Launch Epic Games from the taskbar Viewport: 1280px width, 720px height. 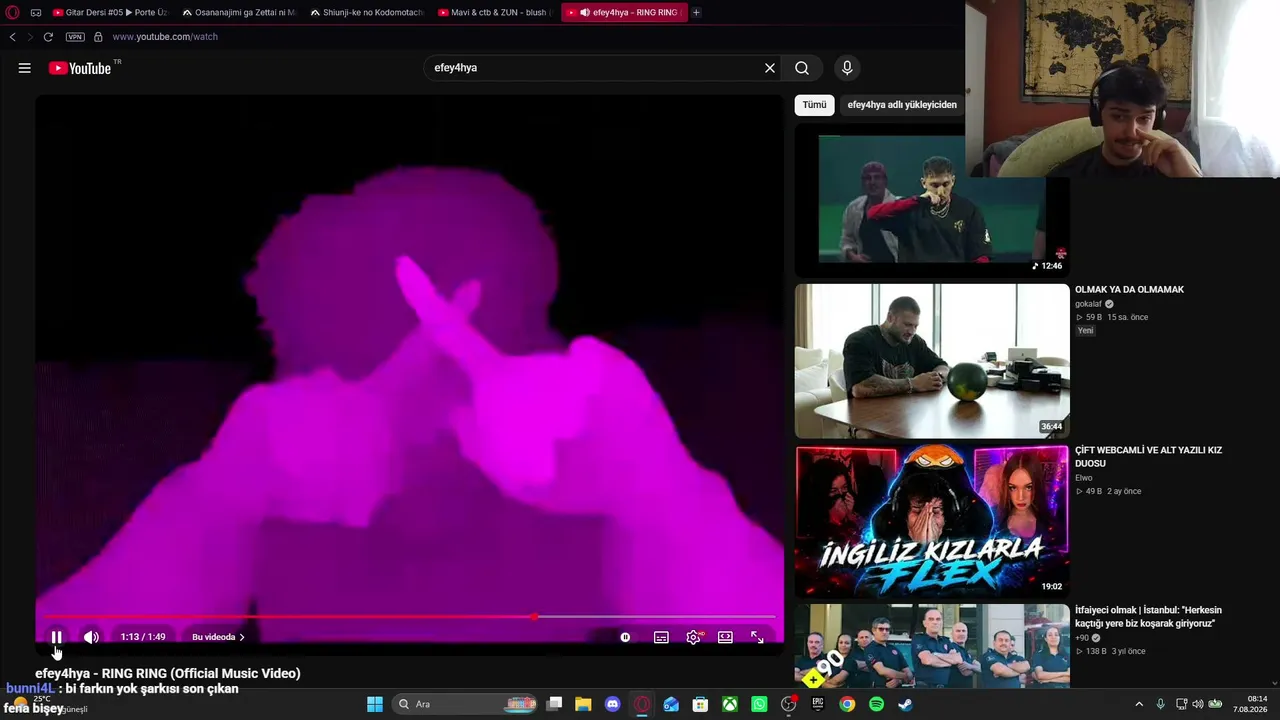pos(818,704)
